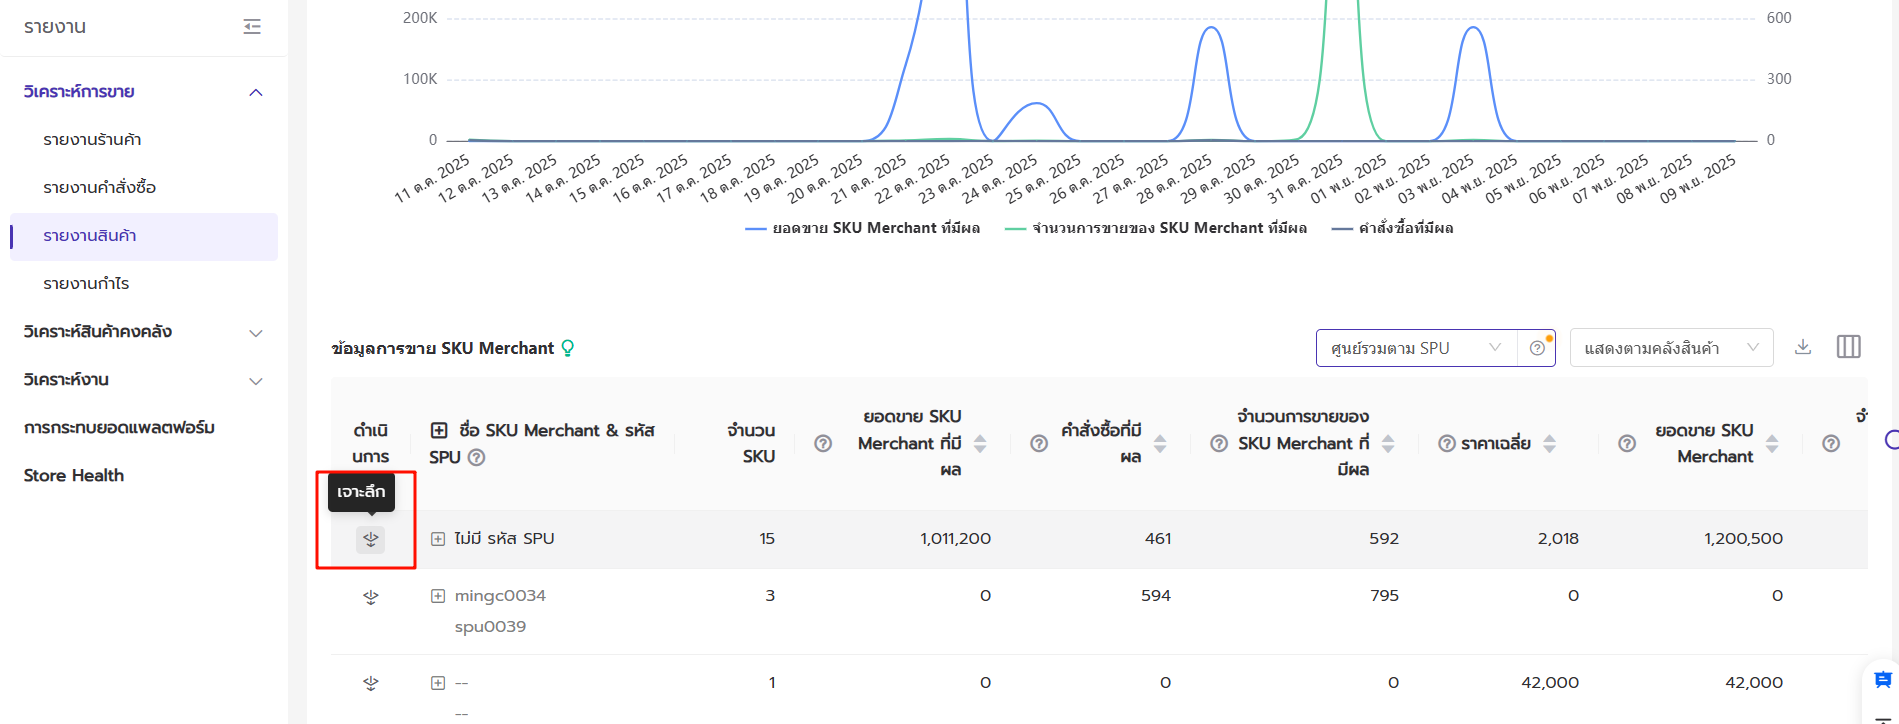This screenshot has height=724, width=1899.
Task: Expand the ไม่มี รหัส SPU row
Action: pos(438,539)
